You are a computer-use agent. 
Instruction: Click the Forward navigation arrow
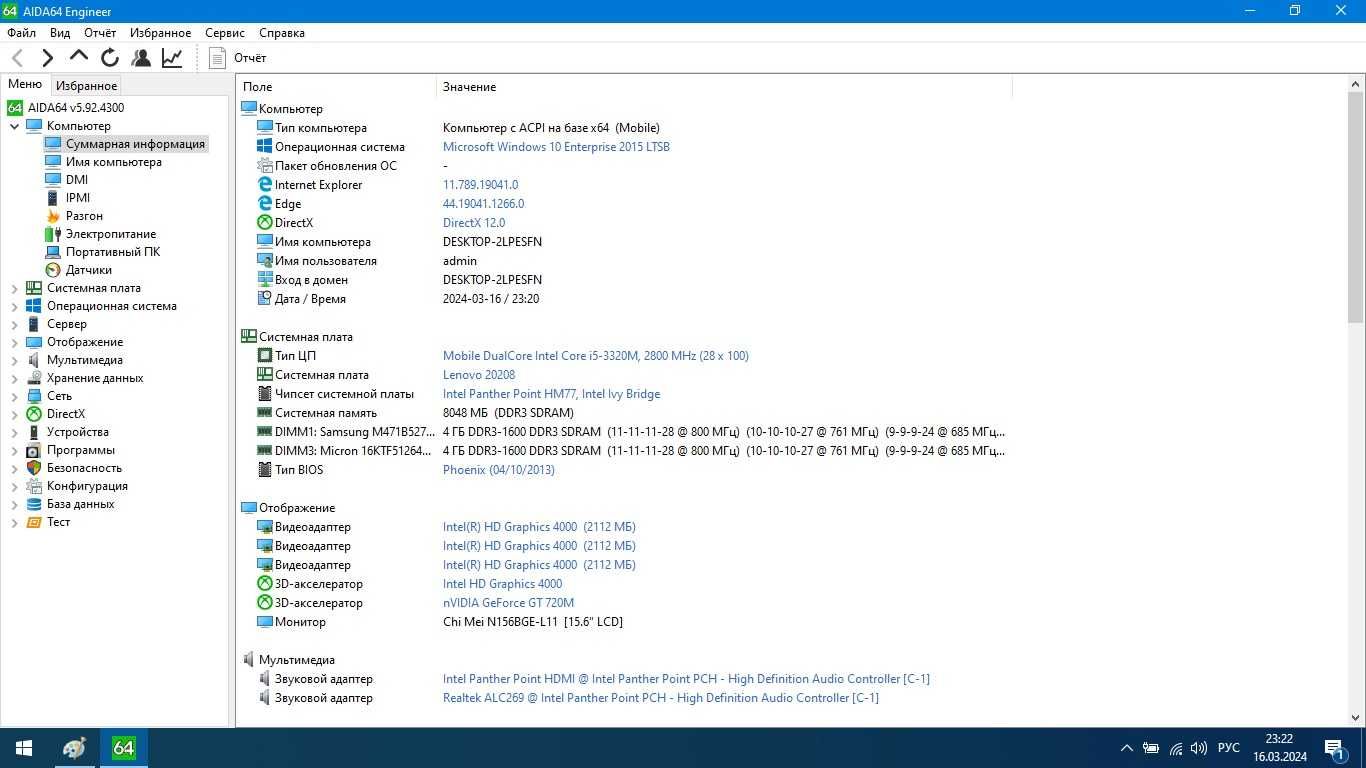point(47,58)
